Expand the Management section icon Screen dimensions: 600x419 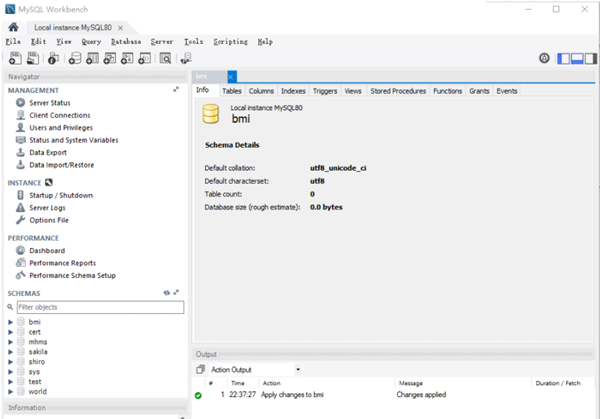(x=176, y=90)
